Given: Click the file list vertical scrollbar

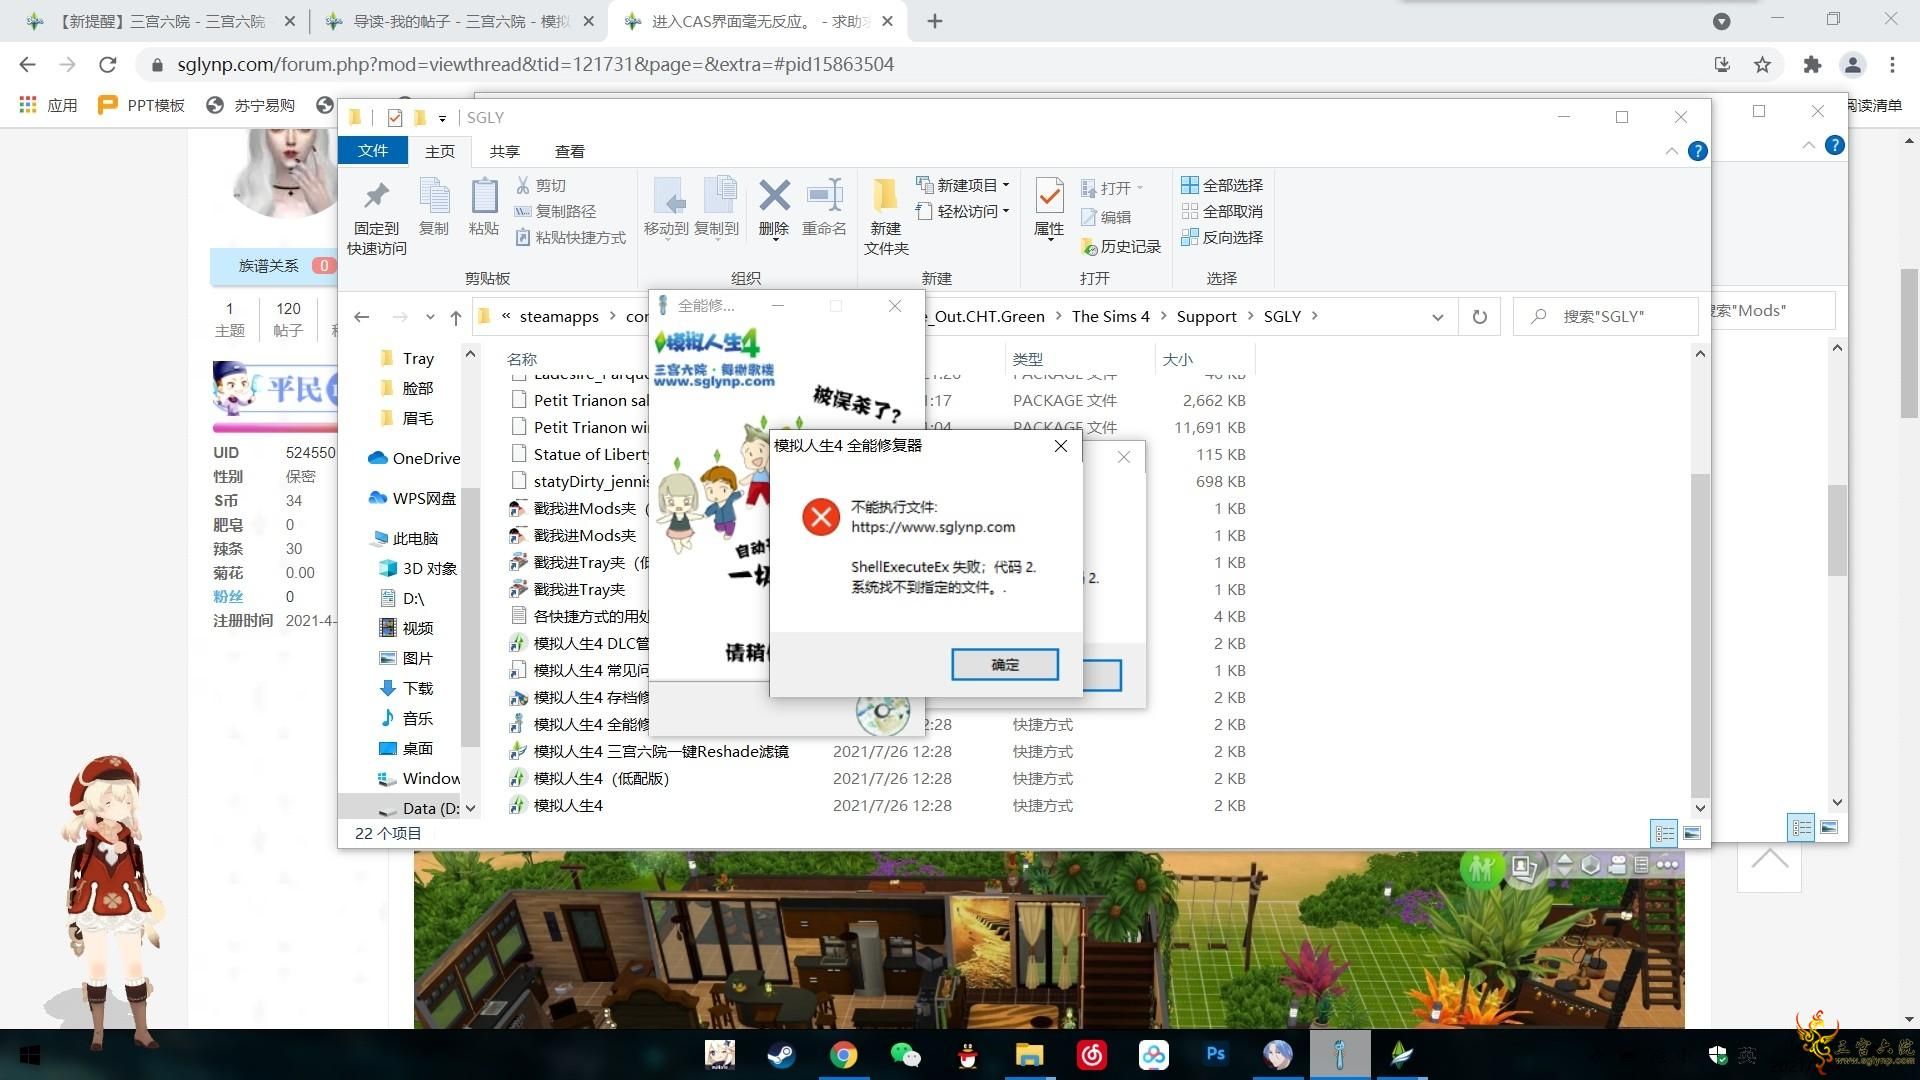Looking at the screenshot, I should click(x=1700, y=635).
